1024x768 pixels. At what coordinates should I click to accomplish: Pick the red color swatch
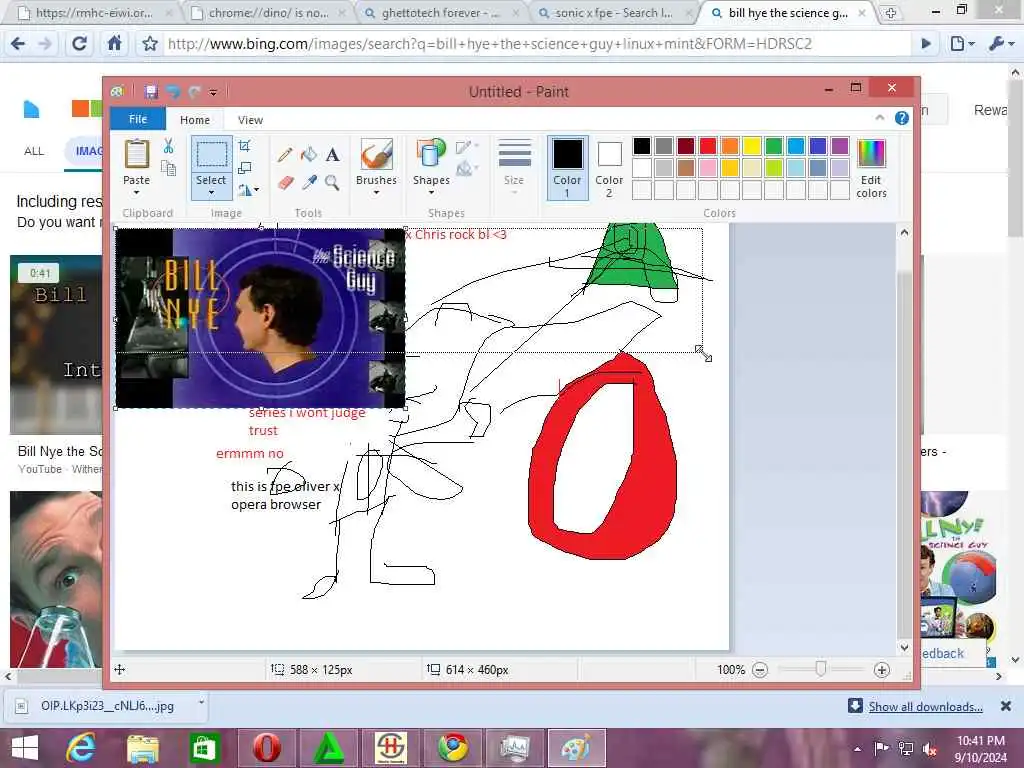pyautogui.click(x=708, y=146)
